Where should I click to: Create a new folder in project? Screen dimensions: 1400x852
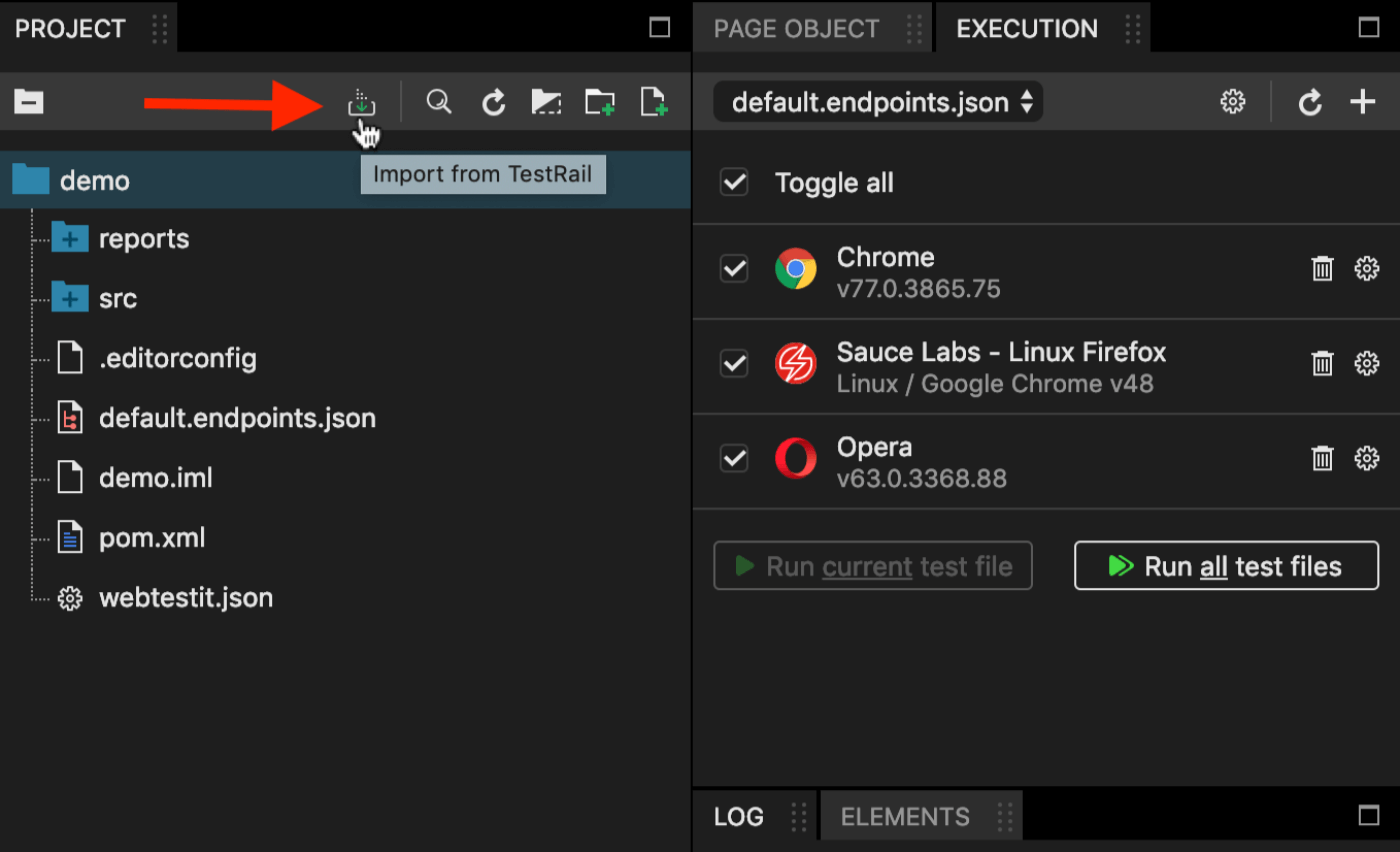(x=600, y=102)
